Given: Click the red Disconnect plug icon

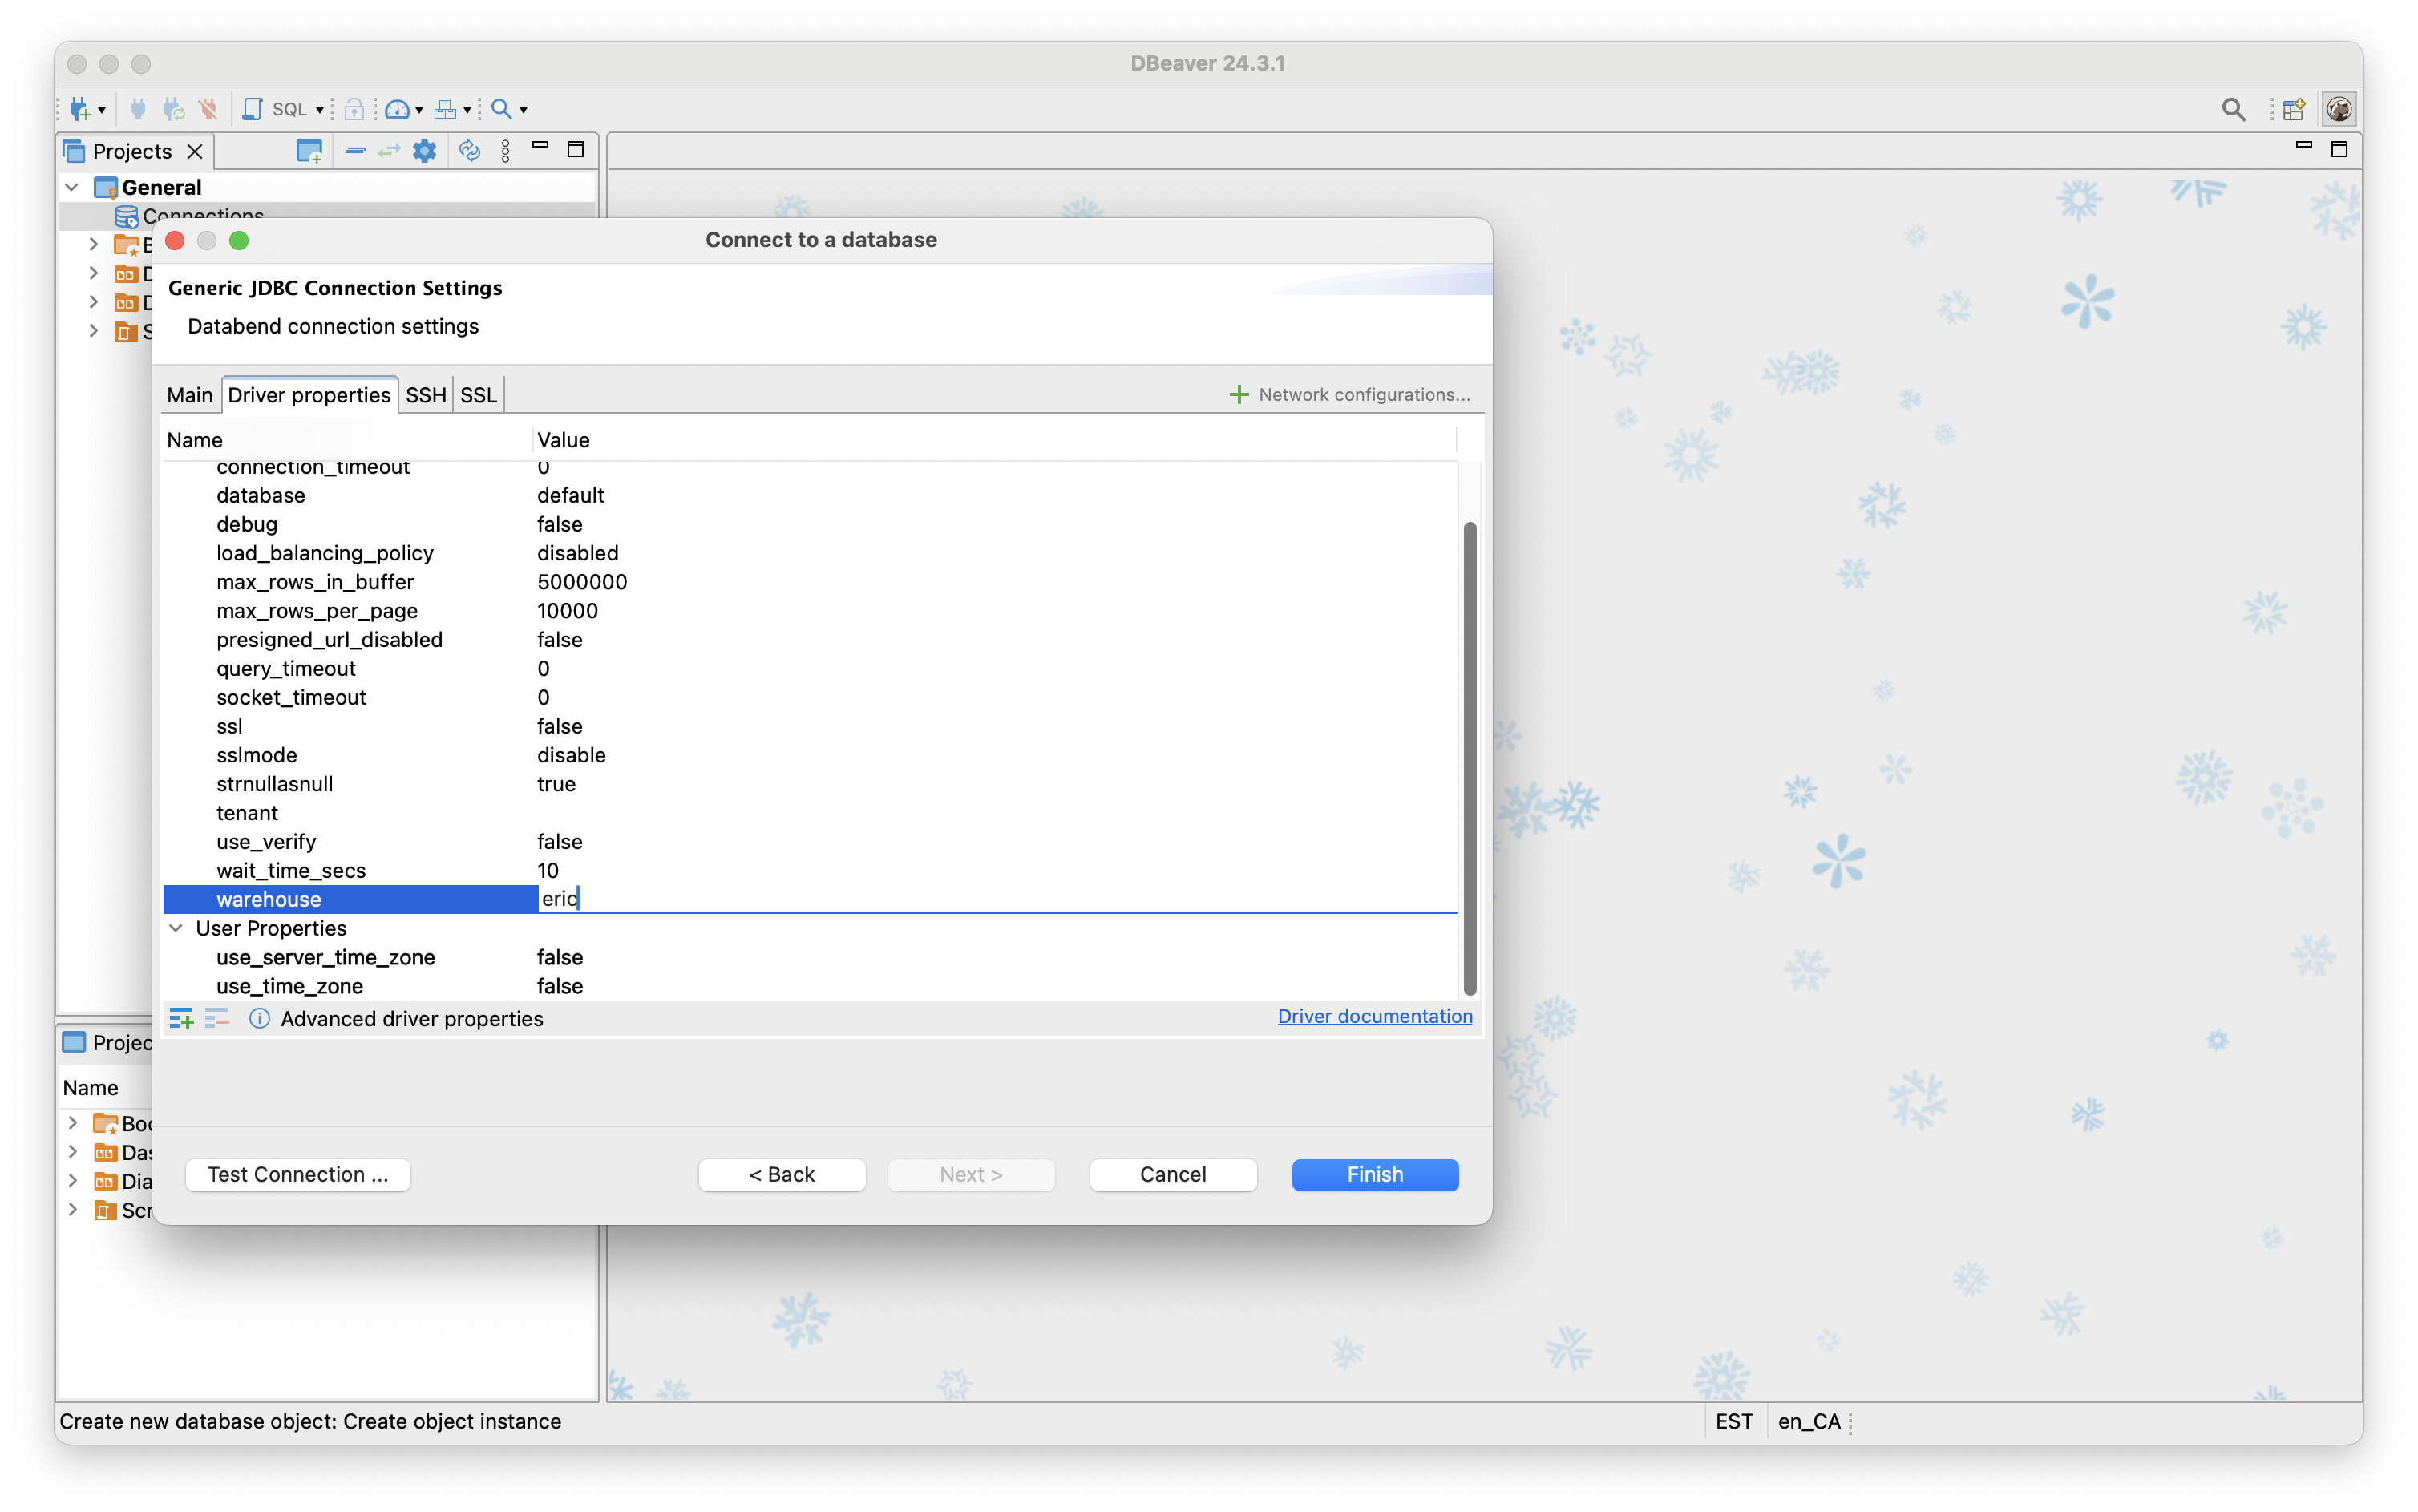Looking at the screenshot, I should point(208,109).
